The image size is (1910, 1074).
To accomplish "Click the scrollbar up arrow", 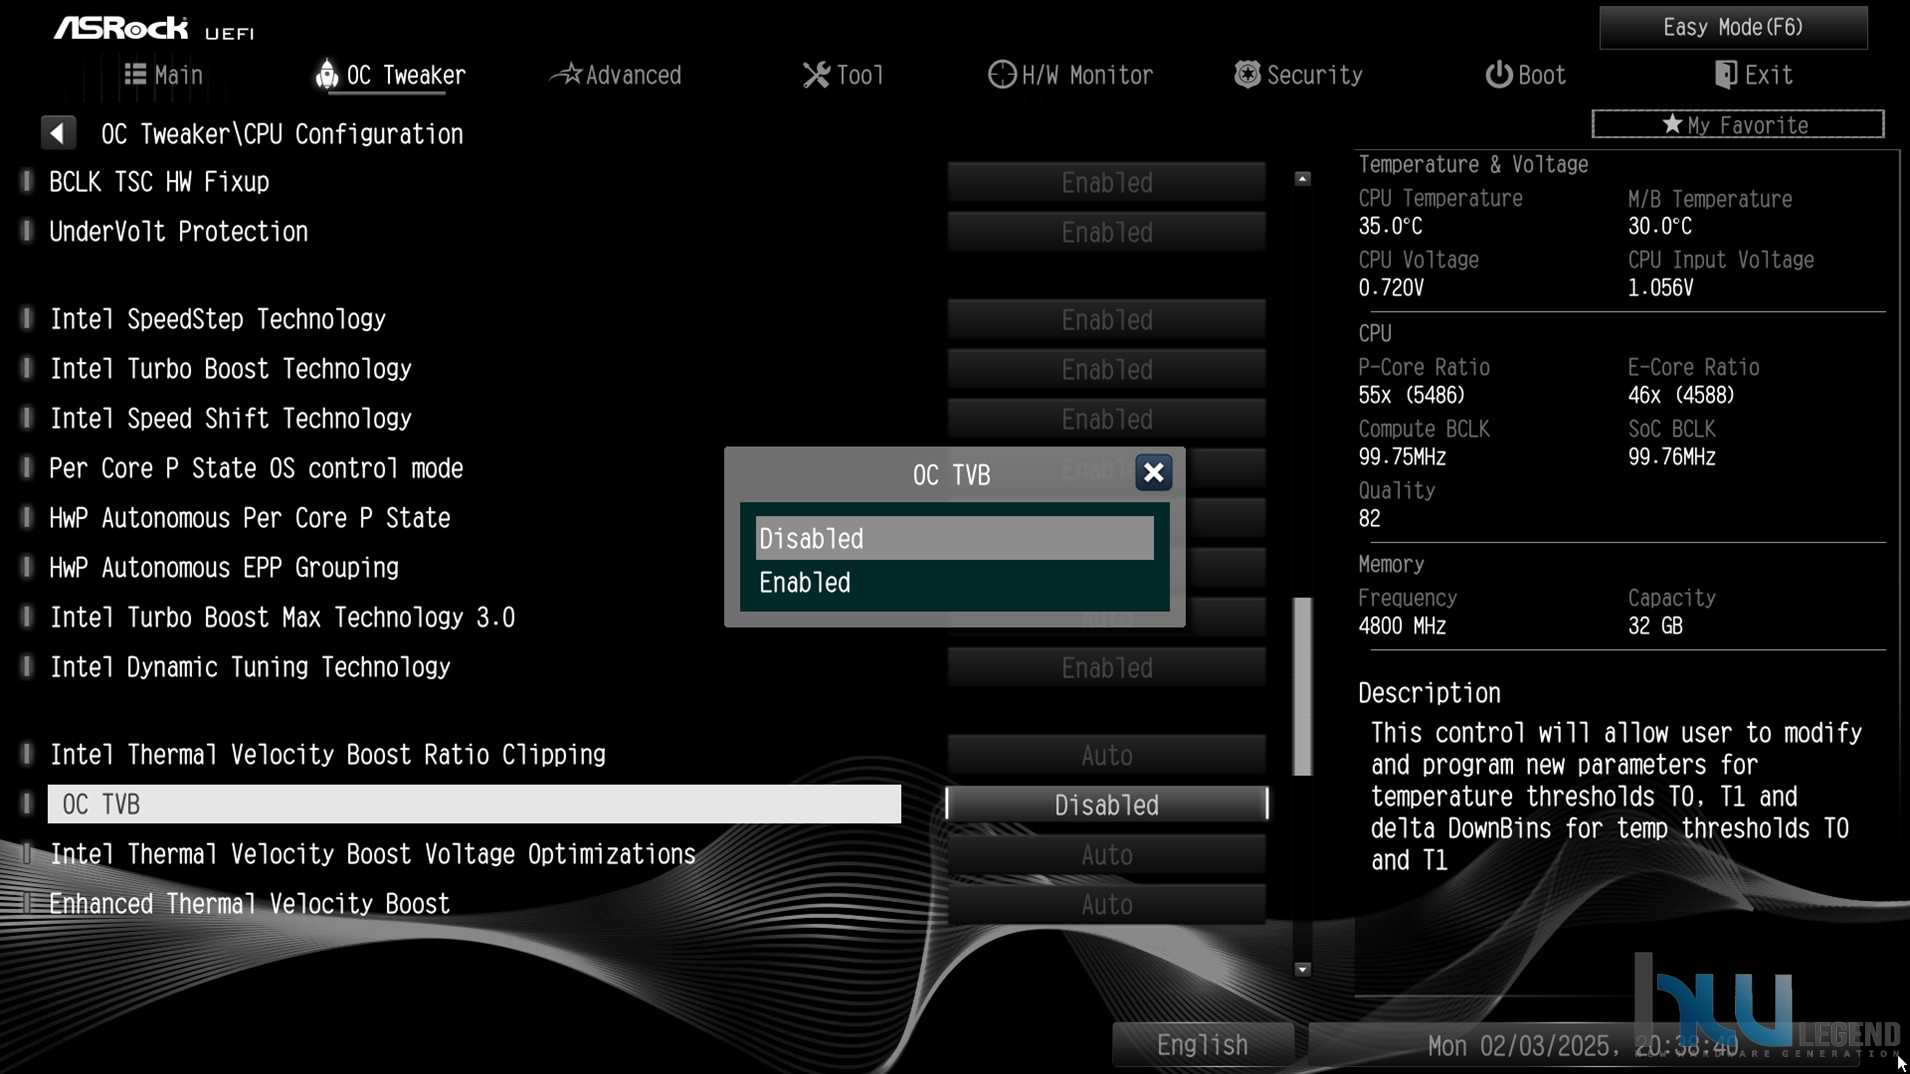I will [1302, 179].
